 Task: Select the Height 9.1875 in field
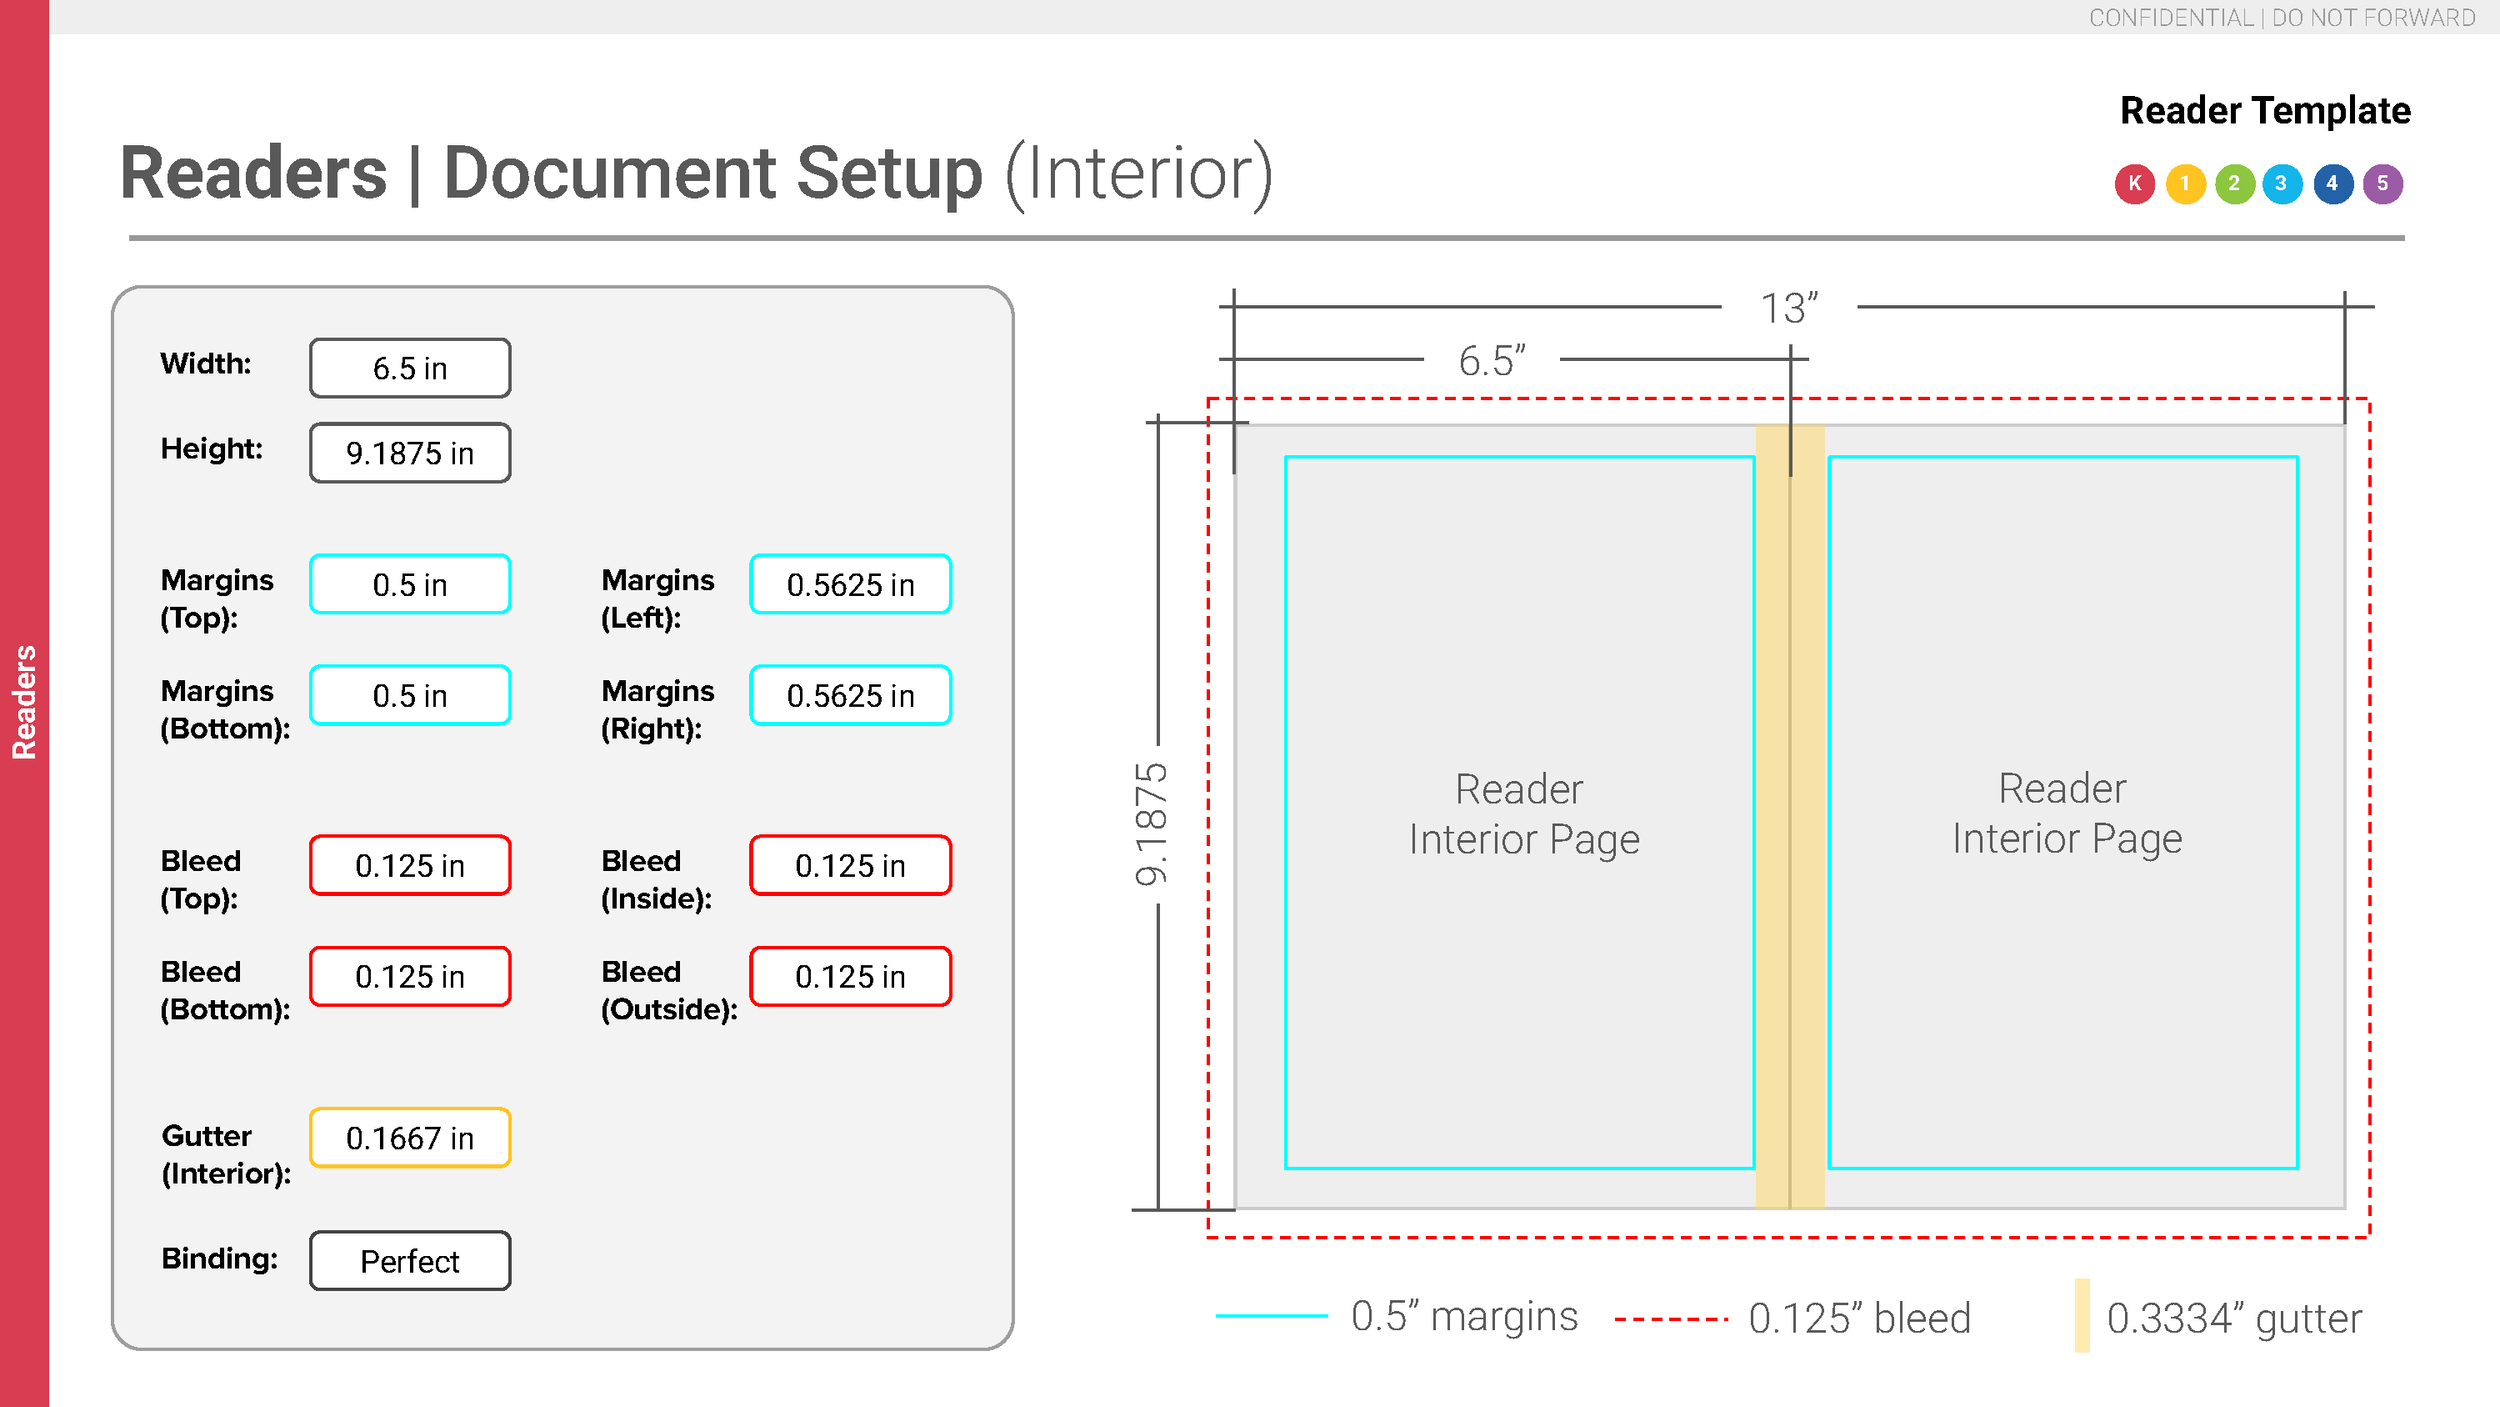coord(410,453)
